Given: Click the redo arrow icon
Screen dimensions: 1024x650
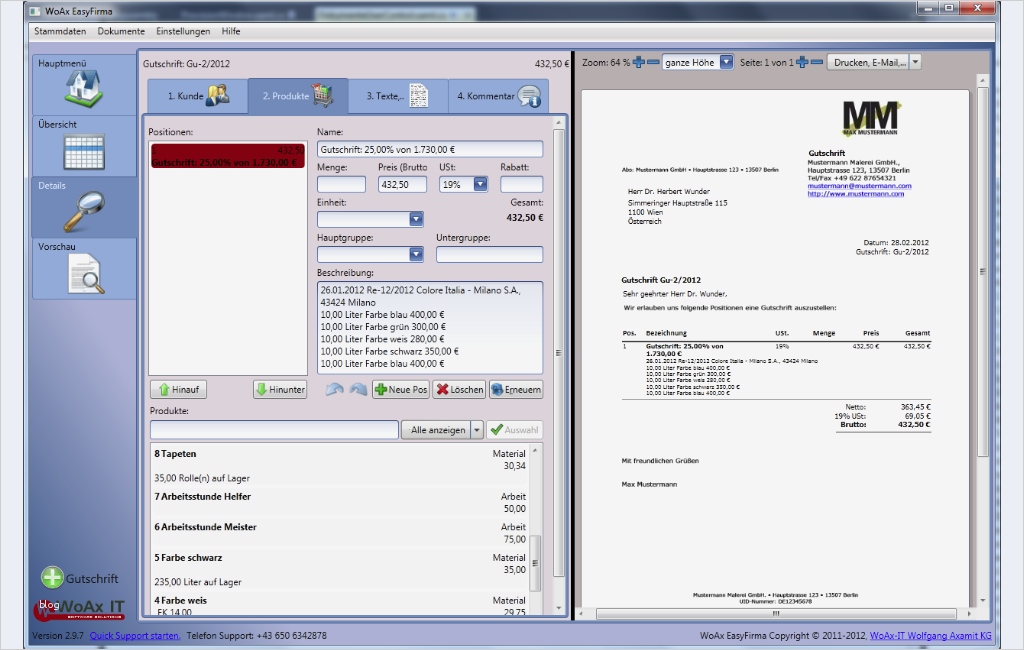Looking at the screenshot, I should click(357, 390).
